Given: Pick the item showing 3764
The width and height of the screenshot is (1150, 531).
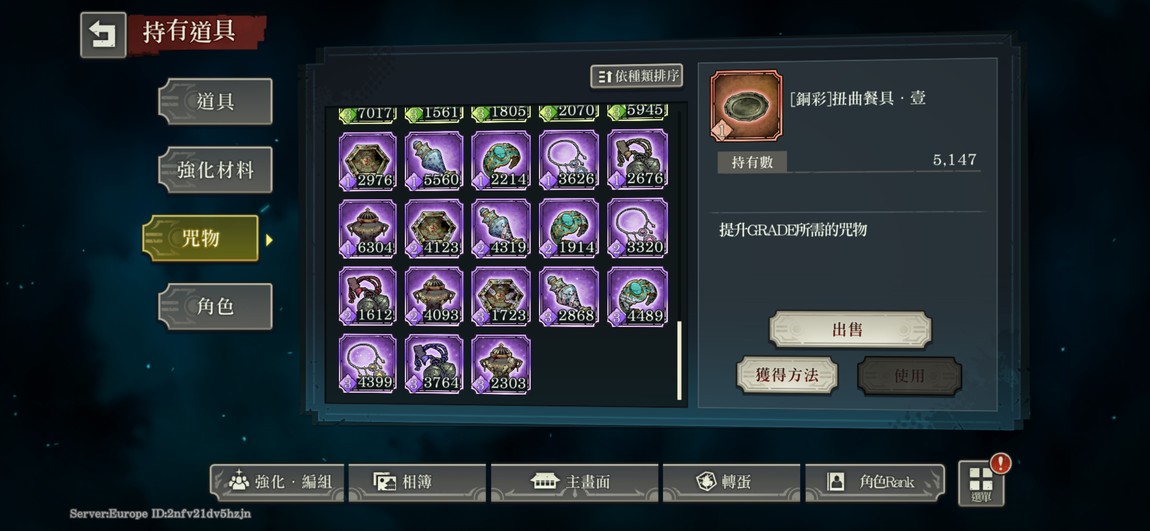Looking at the screenshot, I should [434, 364].
